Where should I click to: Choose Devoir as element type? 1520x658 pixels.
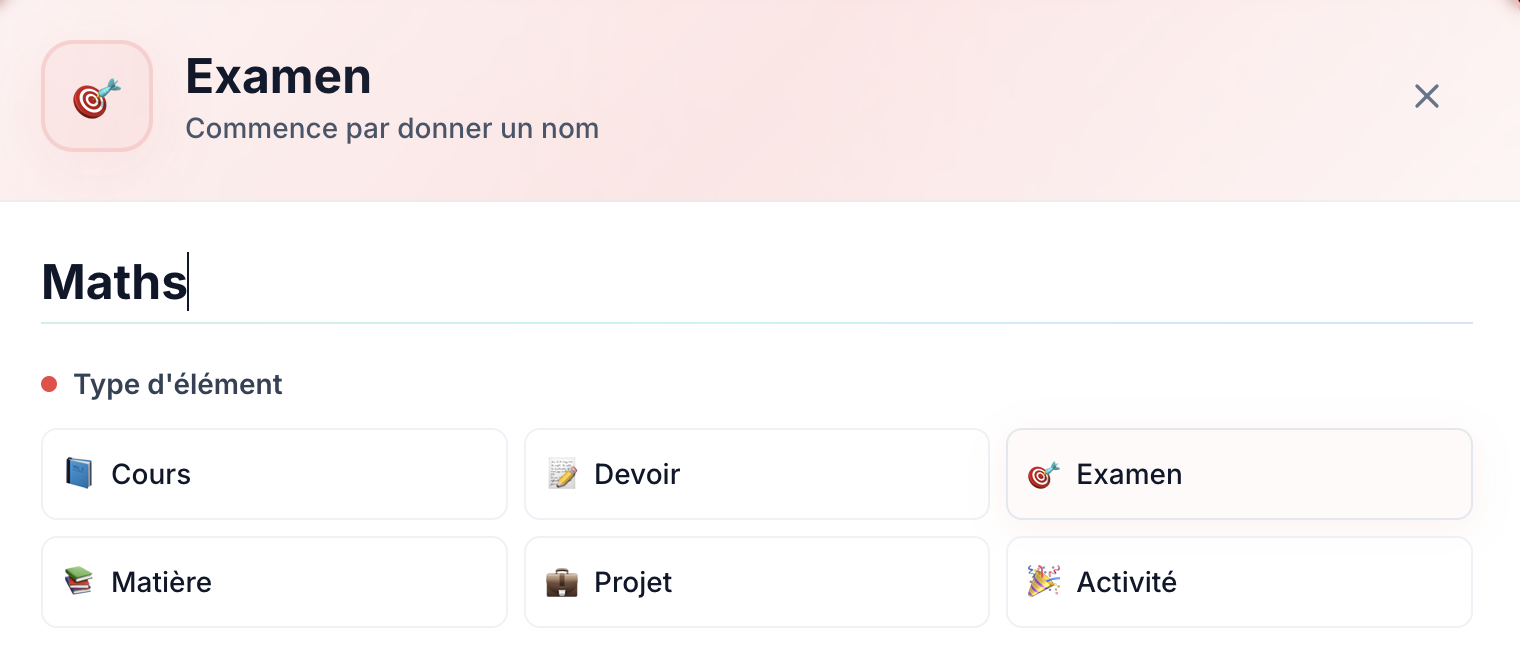click(756, 474)
